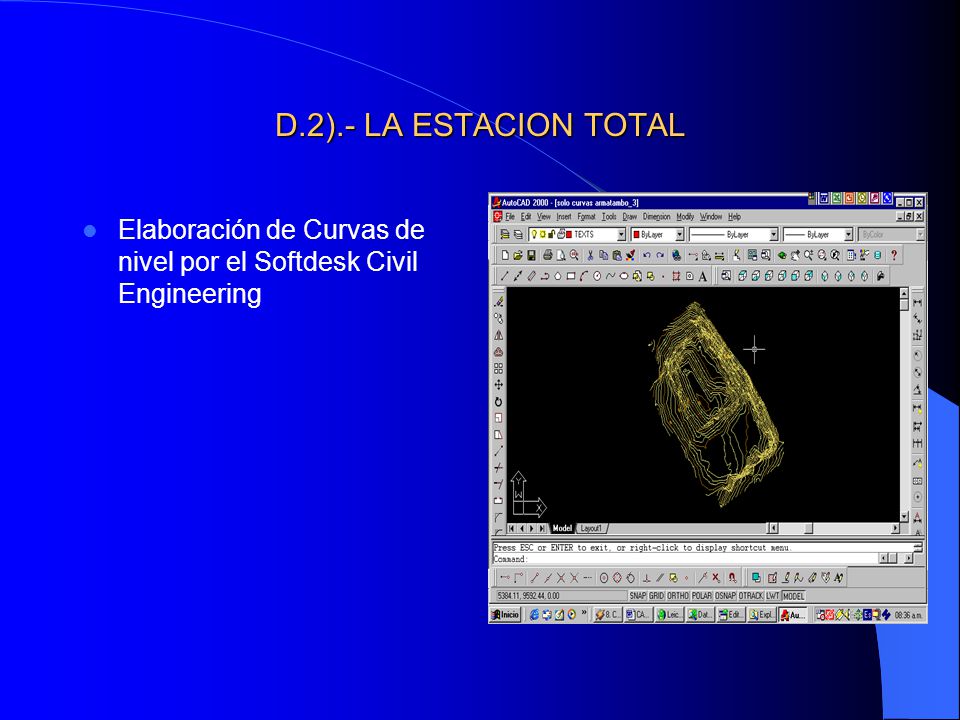Image resolution: width=960 pixels, height=720 pixels.
Task: Open the Draw menu
Action: point(629,217)
